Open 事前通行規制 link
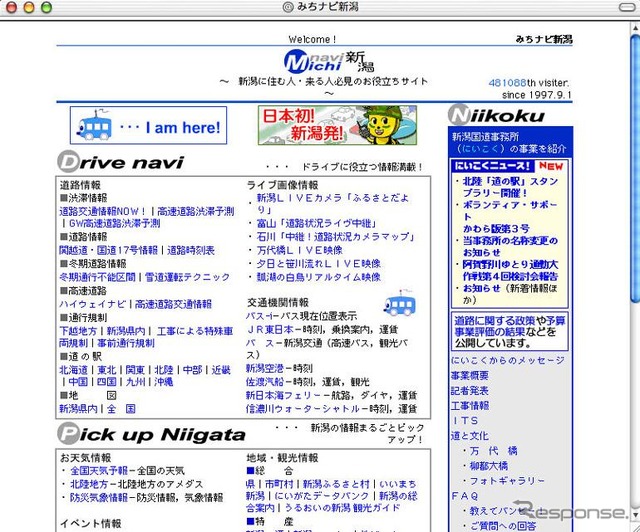This screenshot has height=532, width=640. tap(126, 343)
